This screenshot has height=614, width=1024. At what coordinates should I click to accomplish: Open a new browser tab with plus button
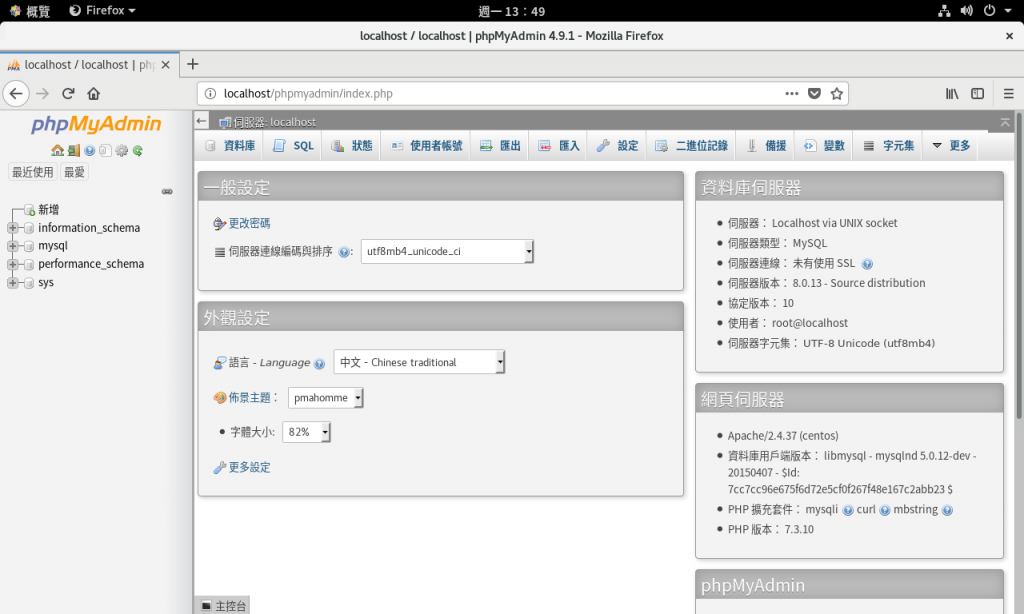click(192, 64)
